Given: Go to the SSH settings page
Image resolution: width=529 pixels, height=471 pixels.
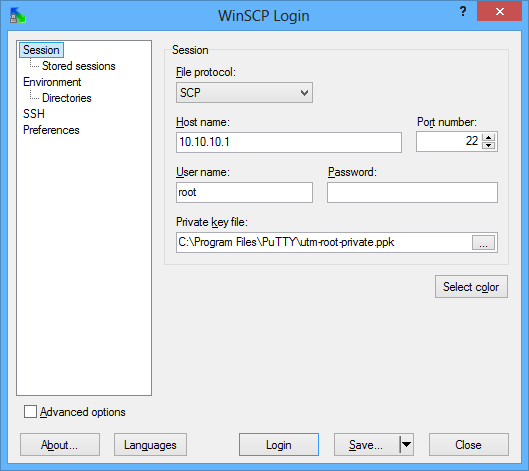Looking at the screenshot, I should point(33,114).
